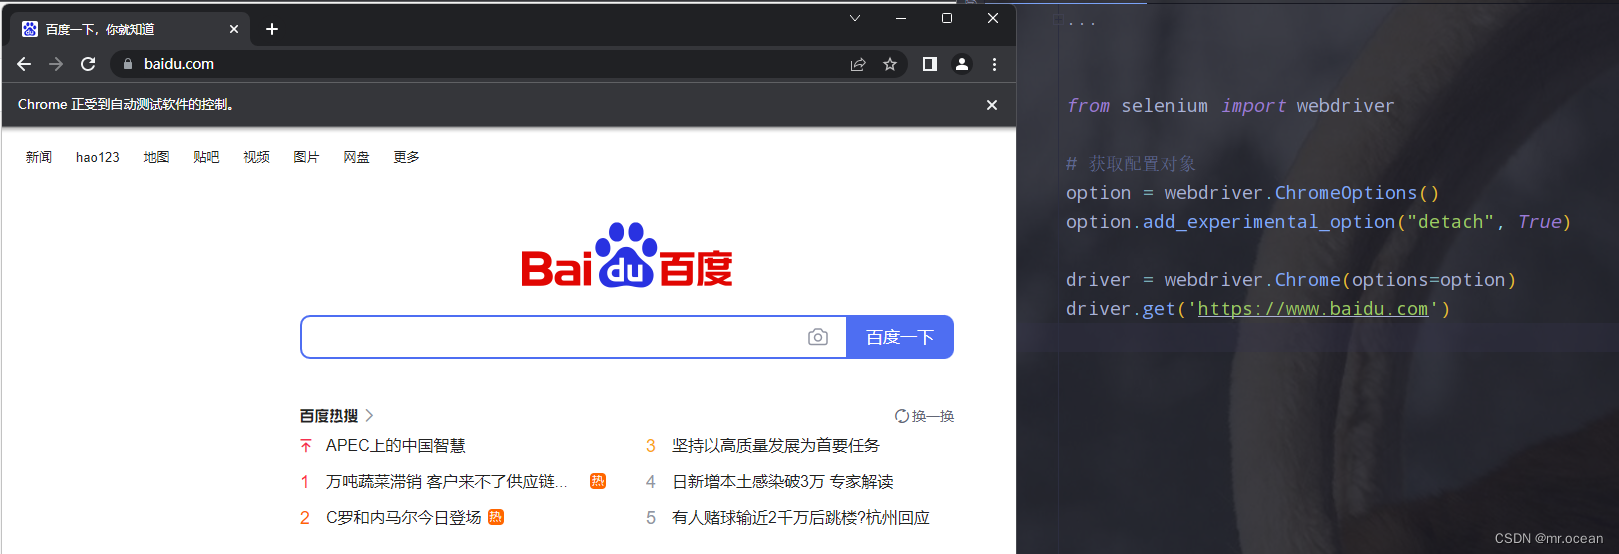The height and width of the screenshot is (554, 1619).
Task: Dismiss the automated test software infobar
Action: (x=992, y=105)
